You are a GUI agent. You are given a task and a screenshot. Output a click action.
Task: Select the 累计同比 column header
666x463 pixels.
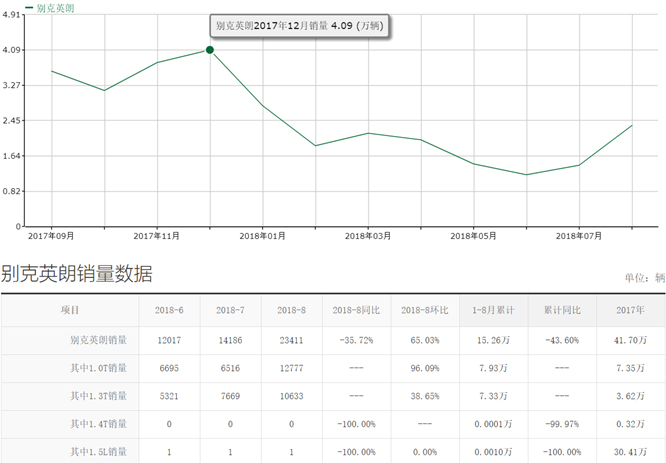[562, 311]
